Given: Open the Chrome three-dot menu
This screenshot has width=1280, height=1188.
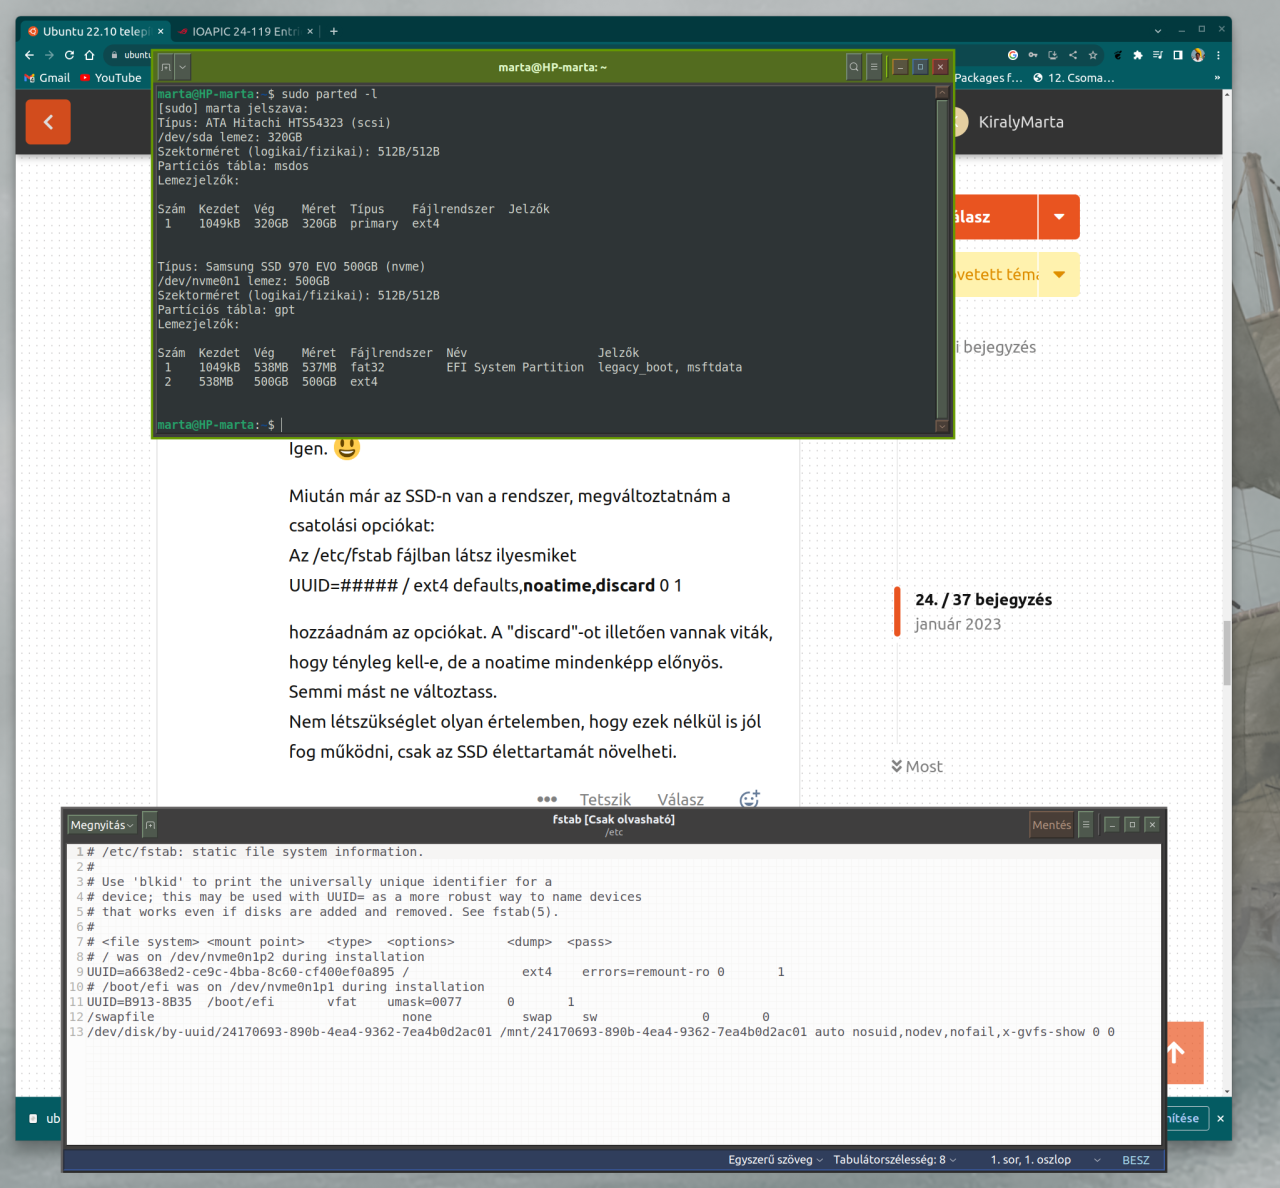Looking at the screenshot, I should 1218,55.
